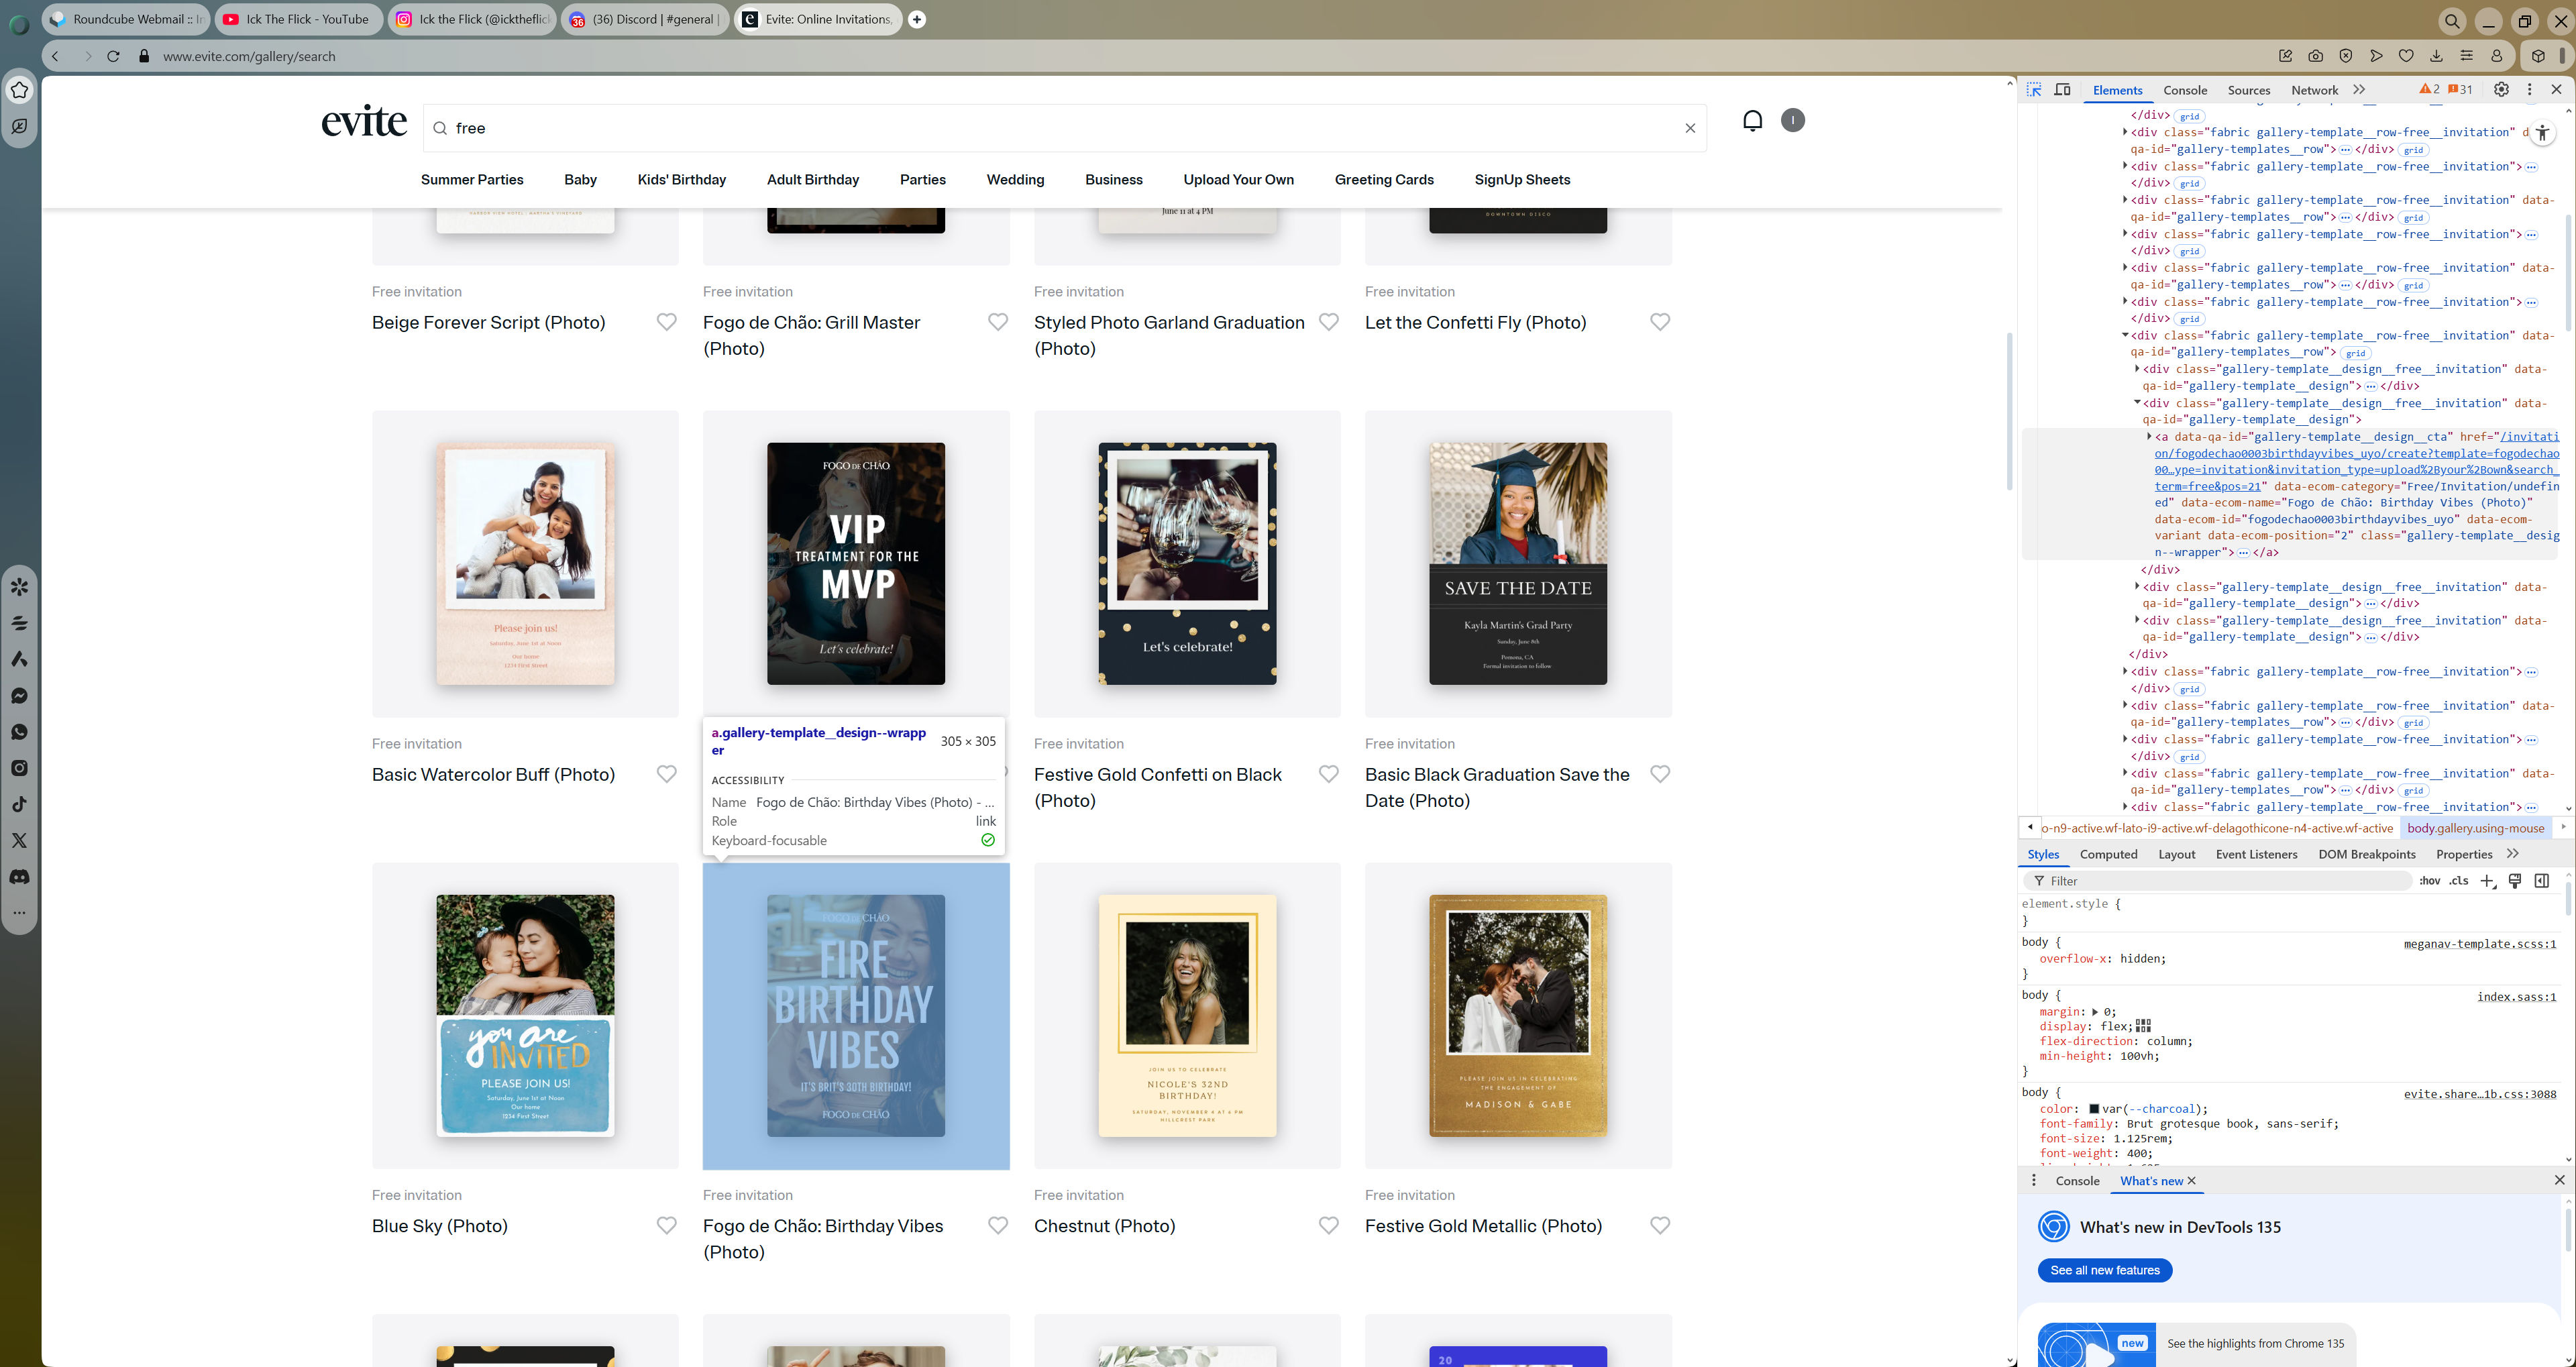Open the Summer Parties category

coord(472,180)
